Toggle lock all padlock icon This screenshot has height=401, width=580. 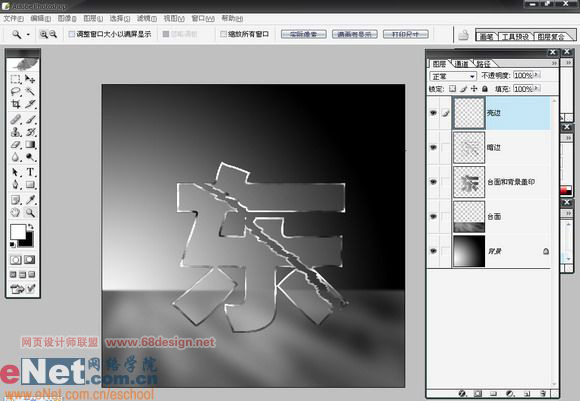click(485, 89)
